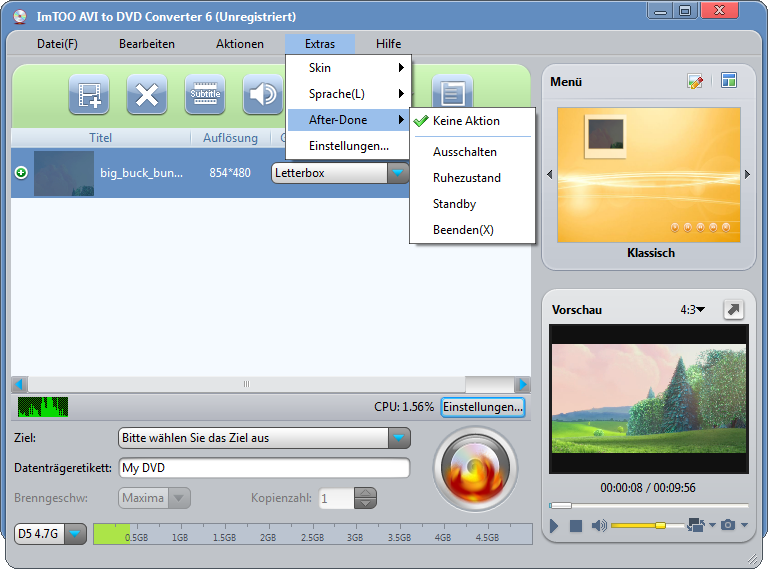Play the preview video
This screenshot has height=569, width=768.
(554, 525)
